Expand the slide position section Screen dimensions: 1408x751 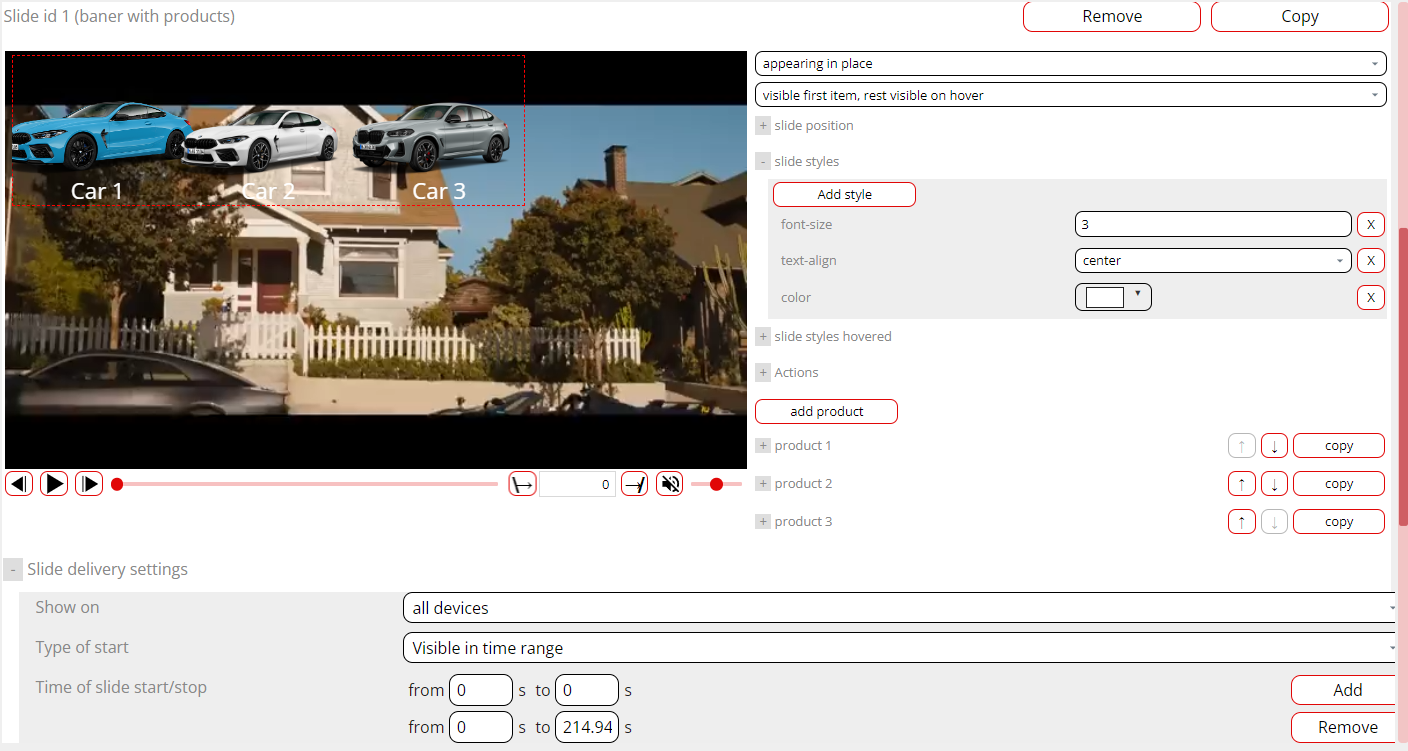763,126
